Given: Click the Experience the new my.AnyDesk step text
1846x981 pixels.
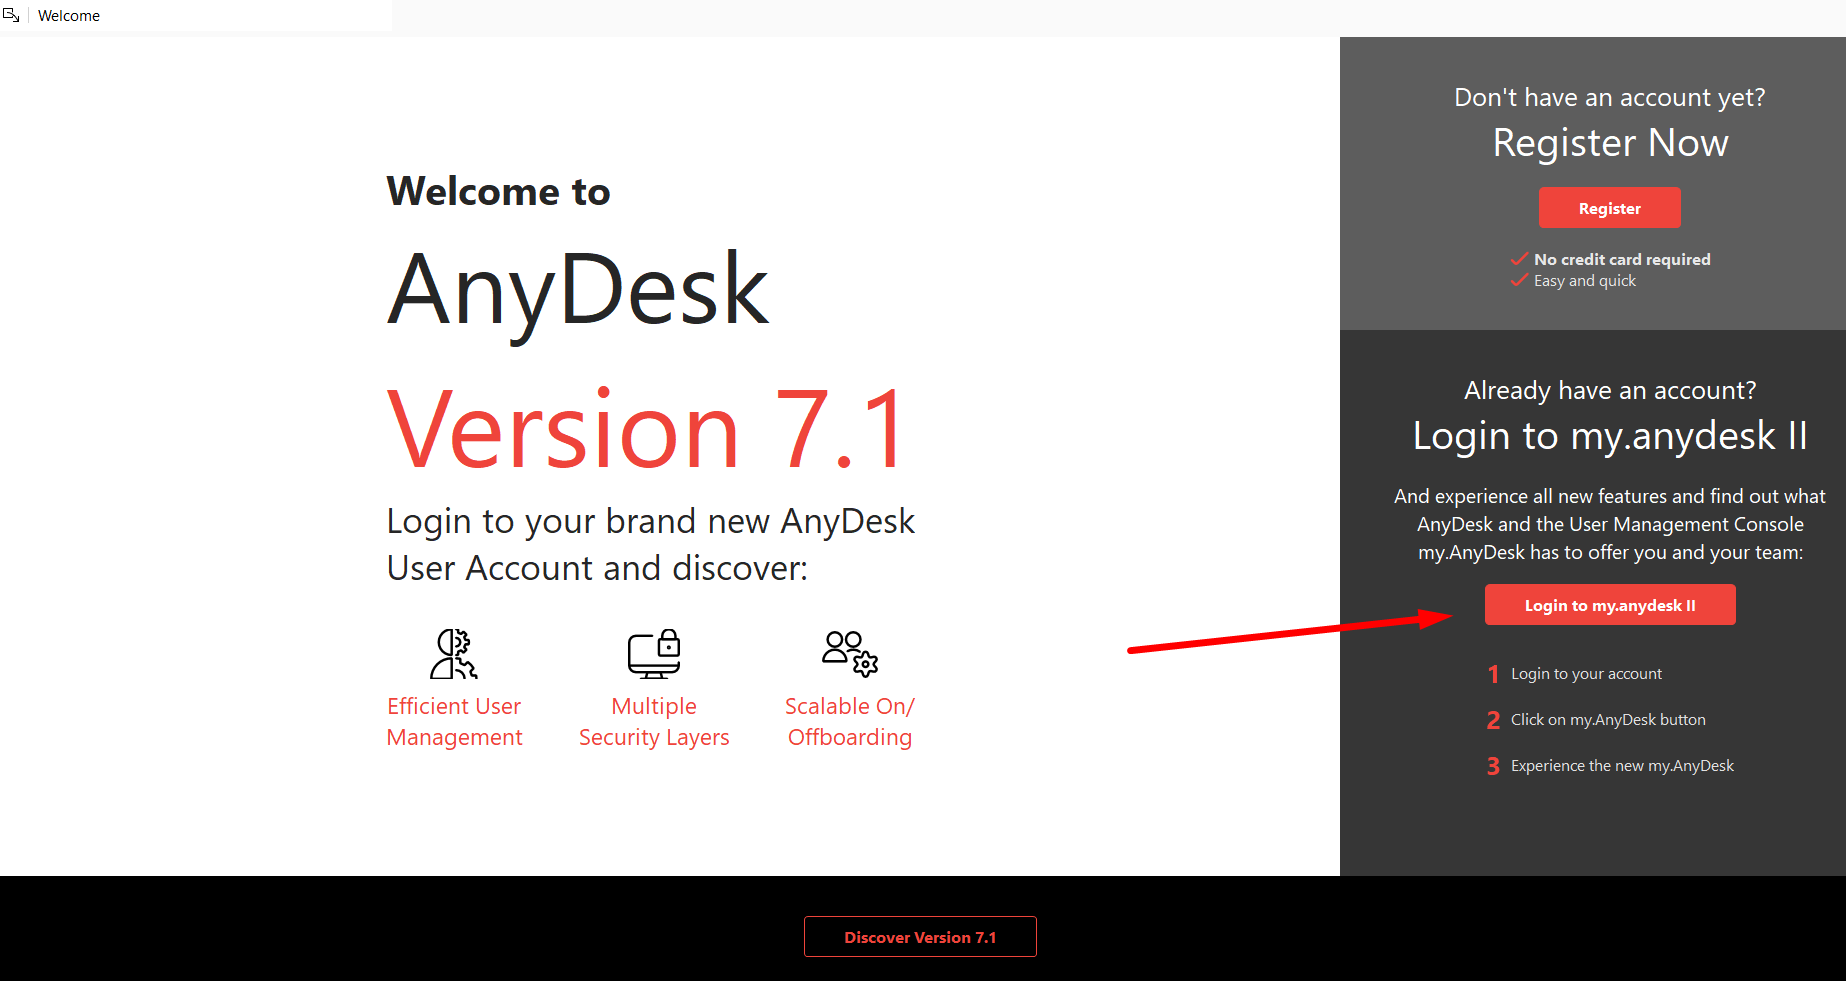Looking at the screenshot, I should [1622, 766].
